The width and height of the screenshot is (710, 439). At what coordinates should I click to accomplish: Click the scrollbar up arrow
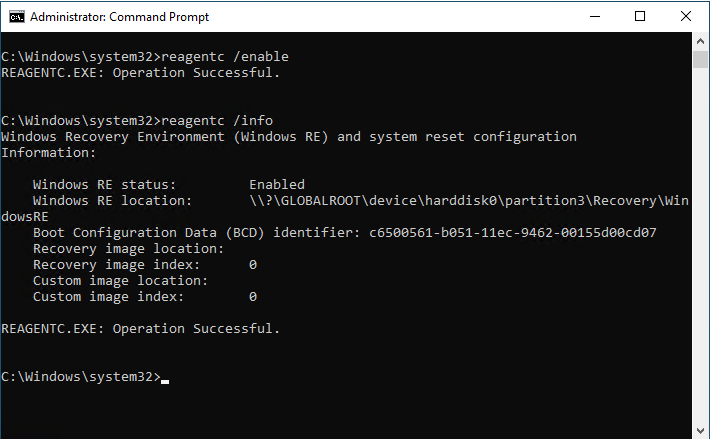click(x=700, y=41)
